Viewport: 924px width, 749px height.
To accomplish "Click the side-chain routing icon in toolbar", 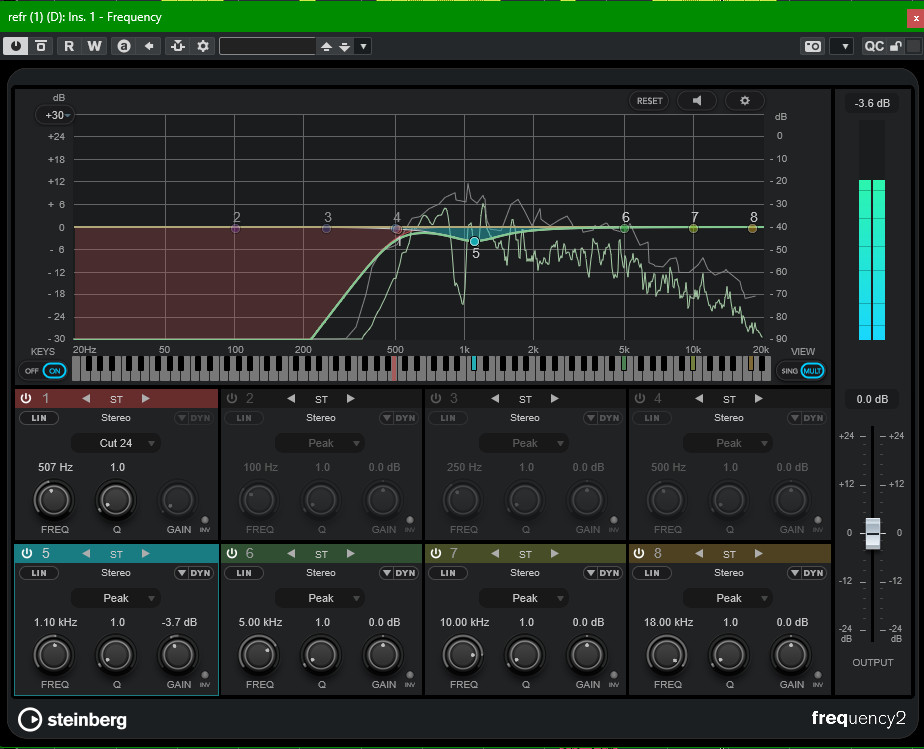I will click(178, 46).
